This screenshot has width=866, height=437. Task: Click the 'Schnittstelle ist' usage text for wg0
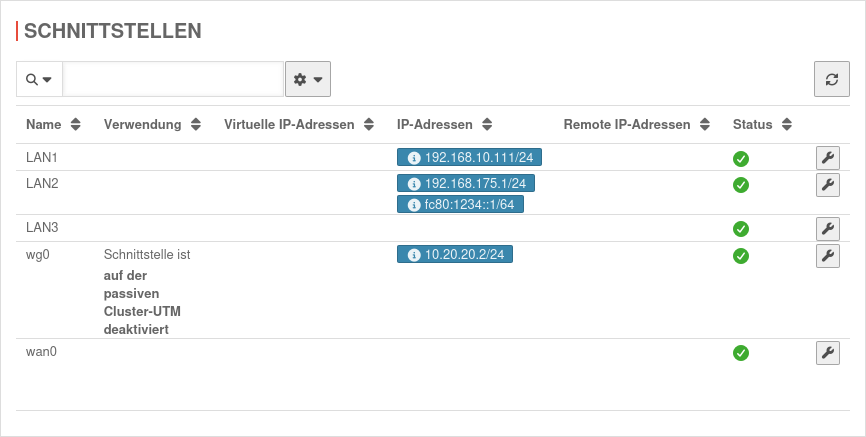click(147, 255)
